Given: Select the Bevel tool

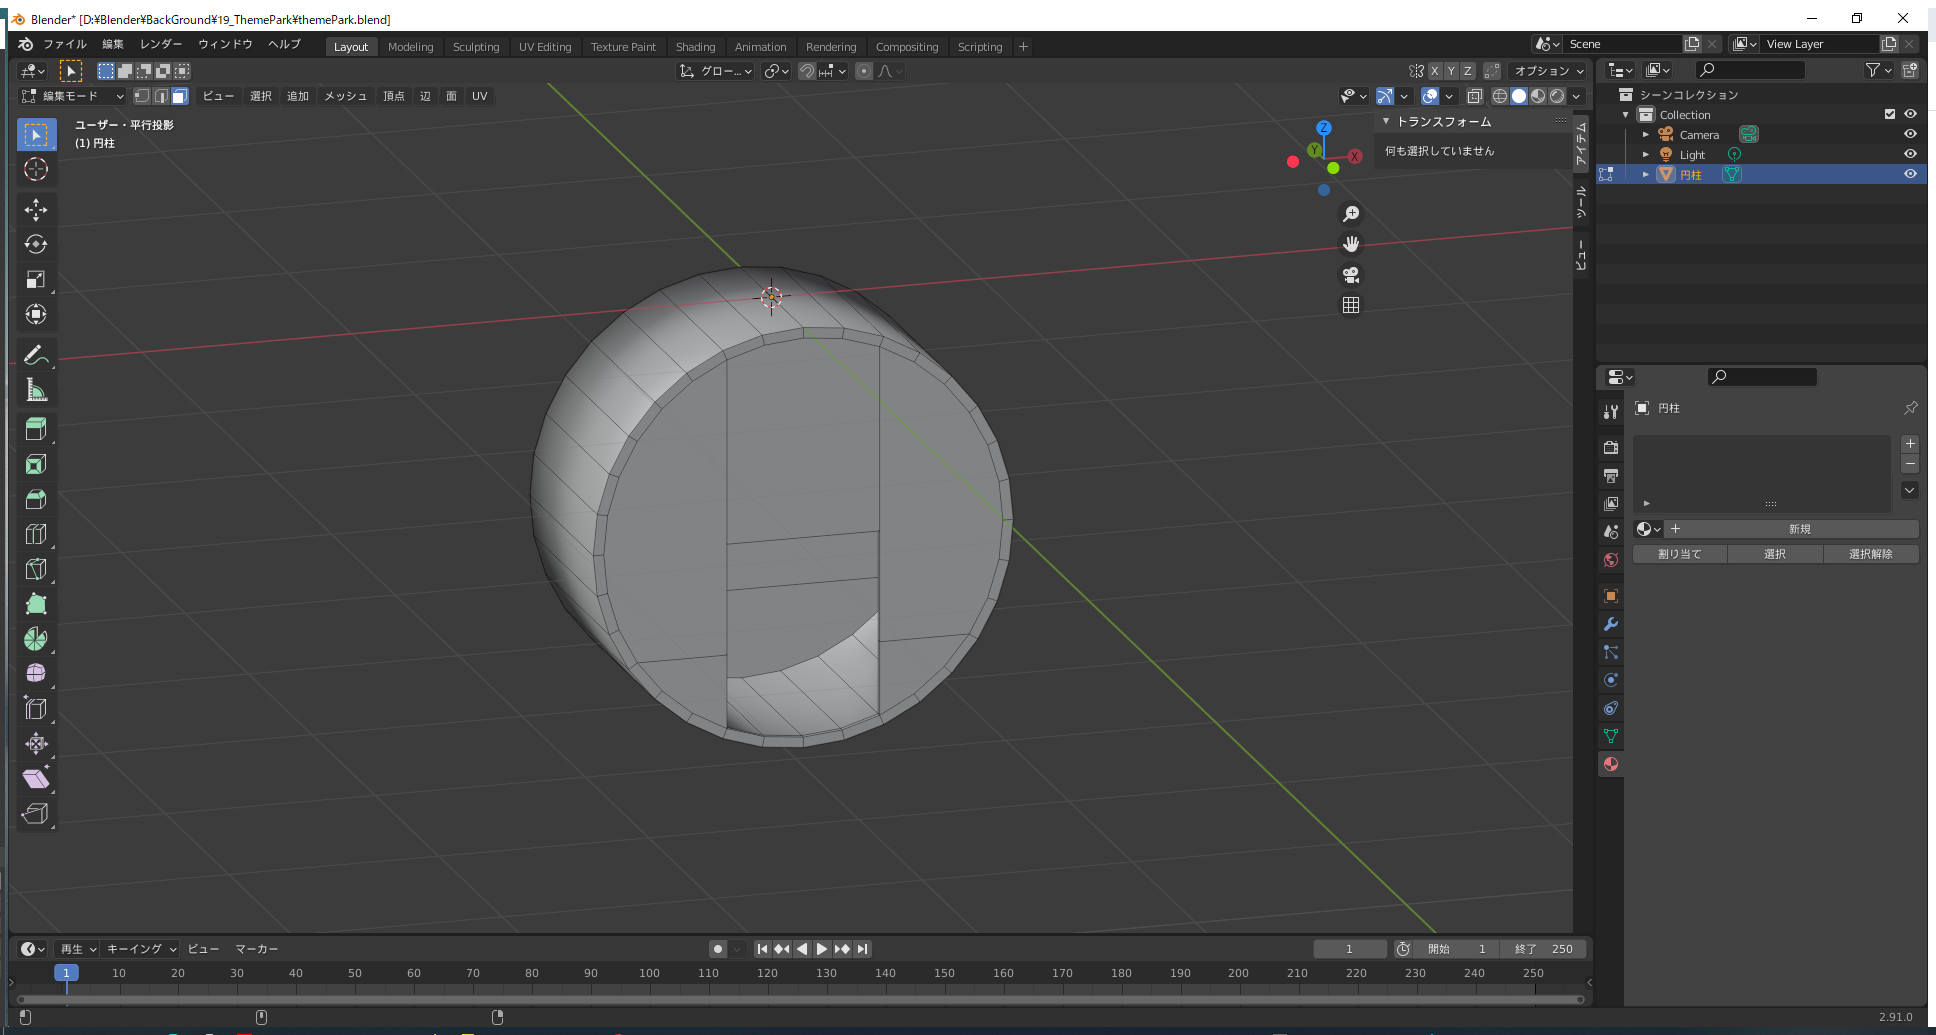Looking at the screenshot, I should pos(36,499).
